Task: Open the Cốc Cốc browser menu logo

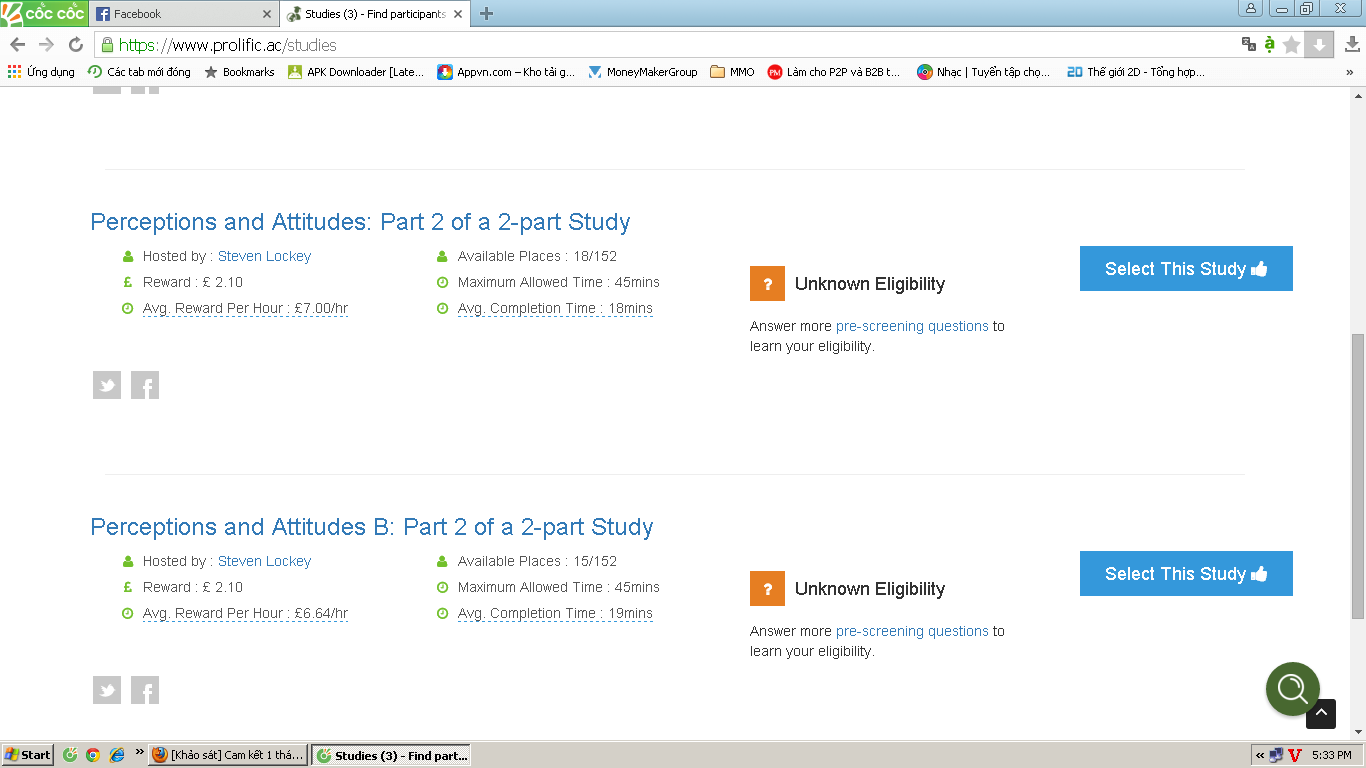Action: pyautogui.click(x=43, y=13)
